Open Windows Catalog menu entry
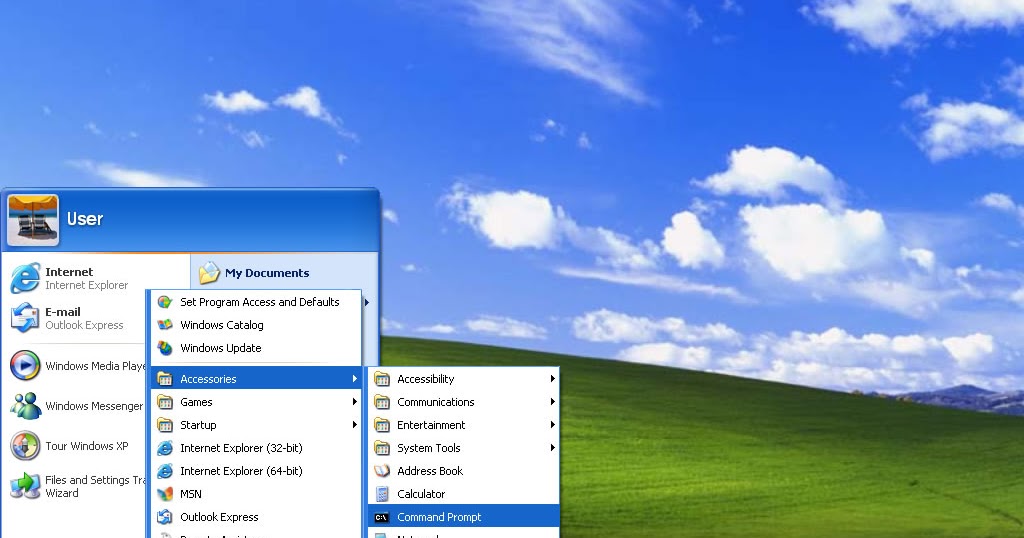The image size is (1024, 538). coord(256,324)
